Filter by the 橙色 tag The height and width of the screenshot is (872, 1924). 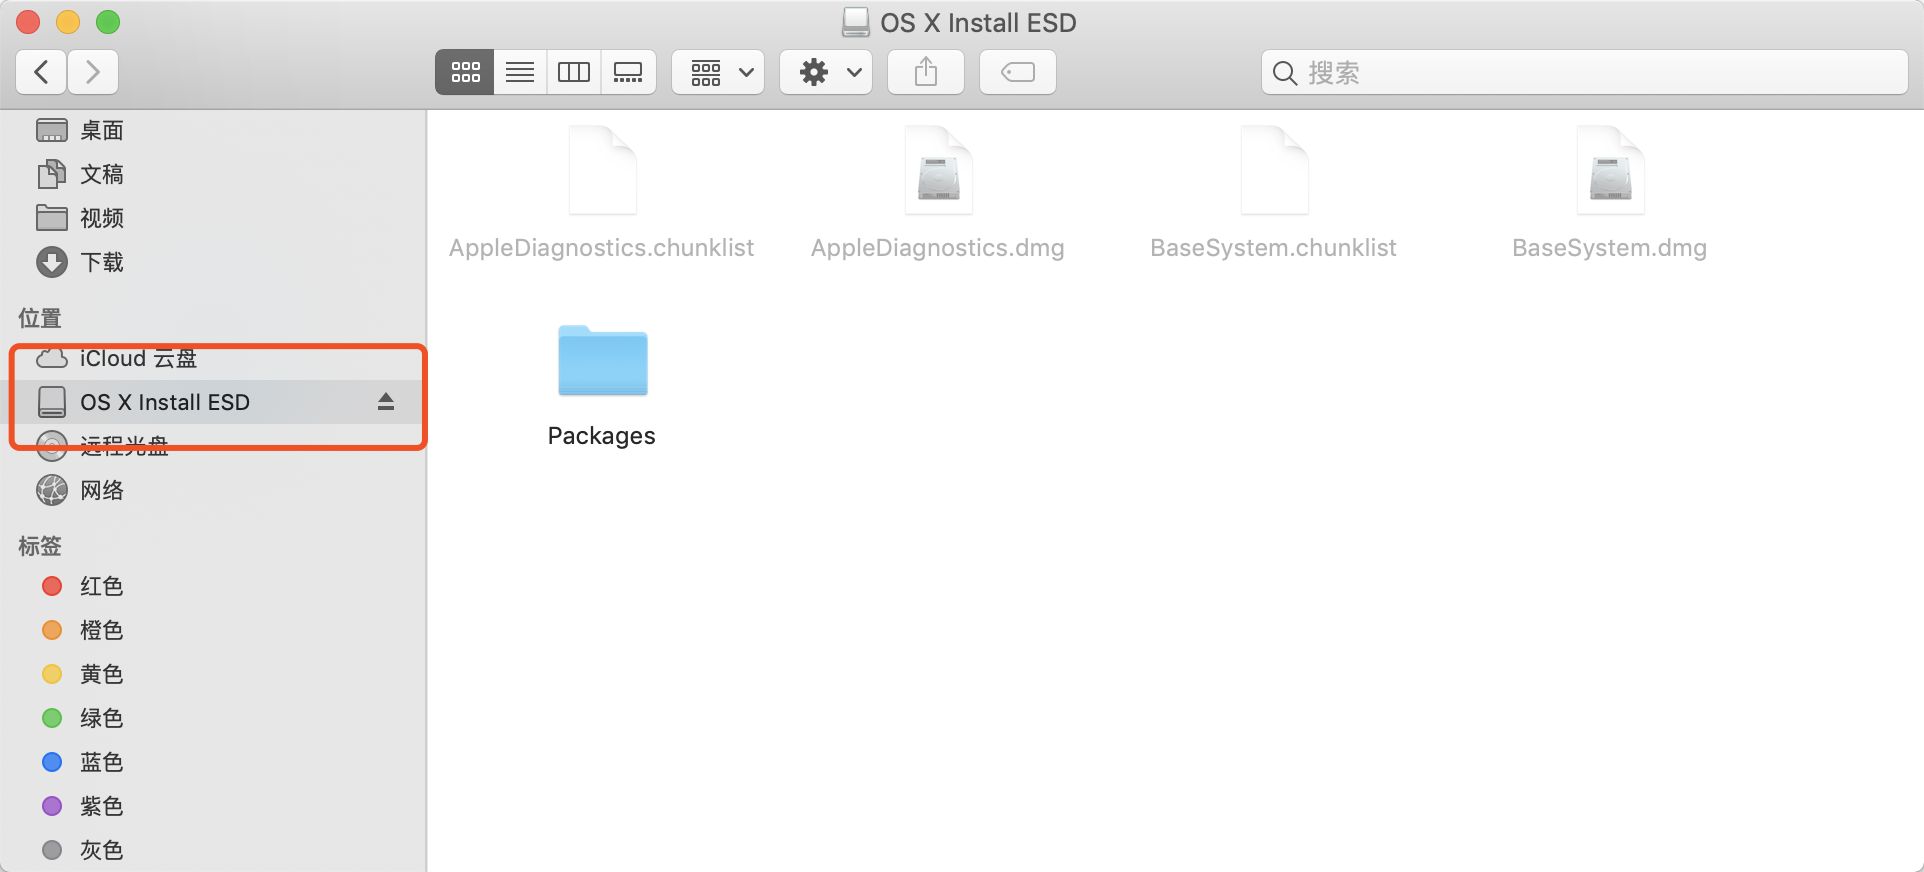pyautogui.click(x=213, y=630)
